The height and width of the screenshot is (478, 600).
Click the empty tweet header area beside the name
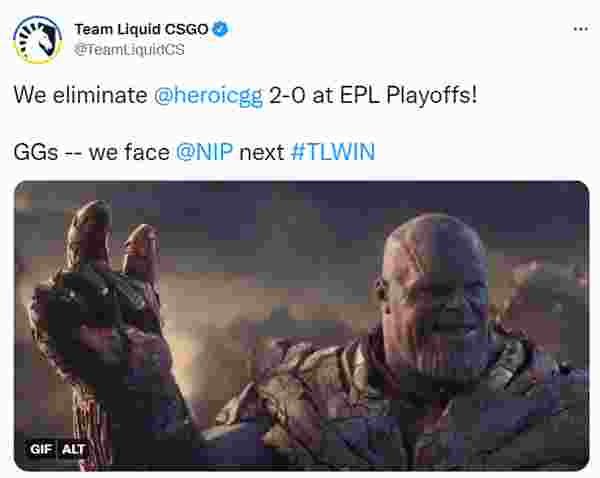click(398, 38)
